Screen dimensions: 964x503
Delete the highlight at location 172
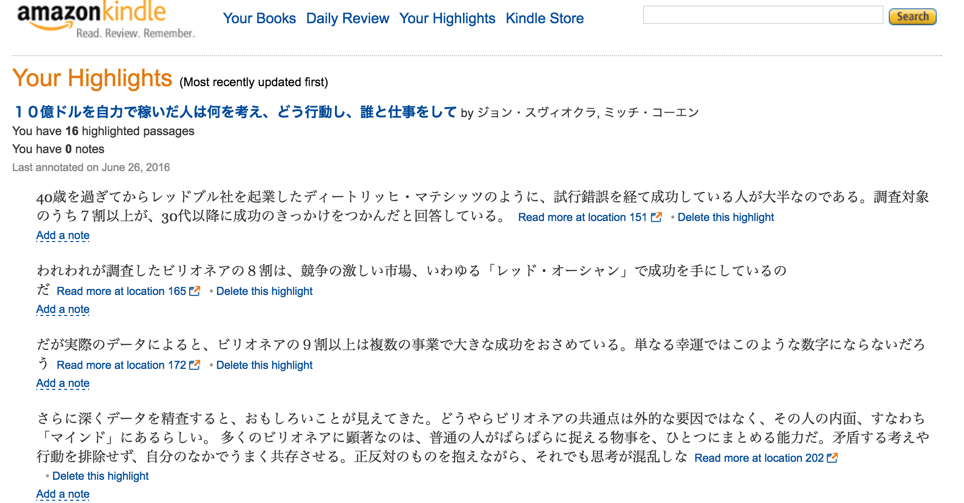(x=264, y=365)
